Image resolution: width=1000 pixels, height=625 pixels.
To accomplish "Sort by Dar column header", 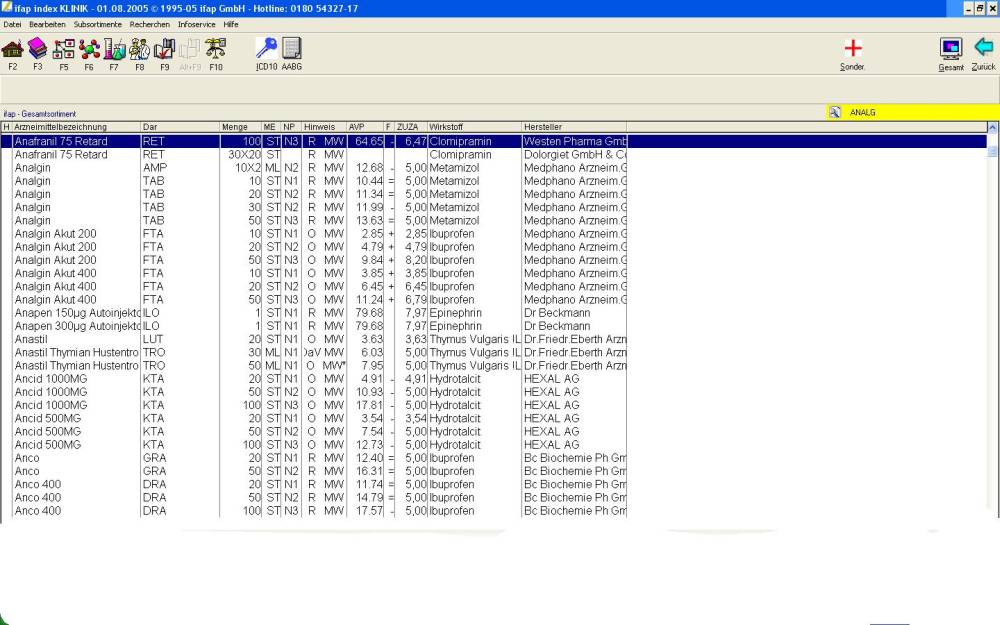I will point(180,127).
